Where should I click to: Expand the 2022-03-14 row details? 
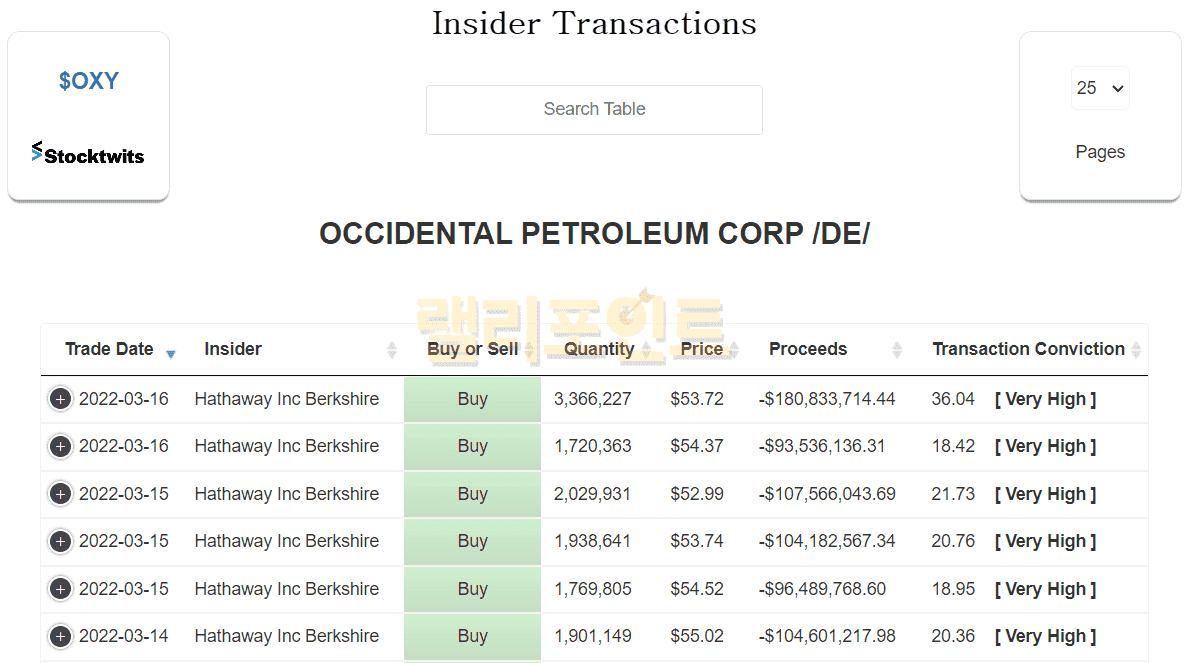[60, 636]
